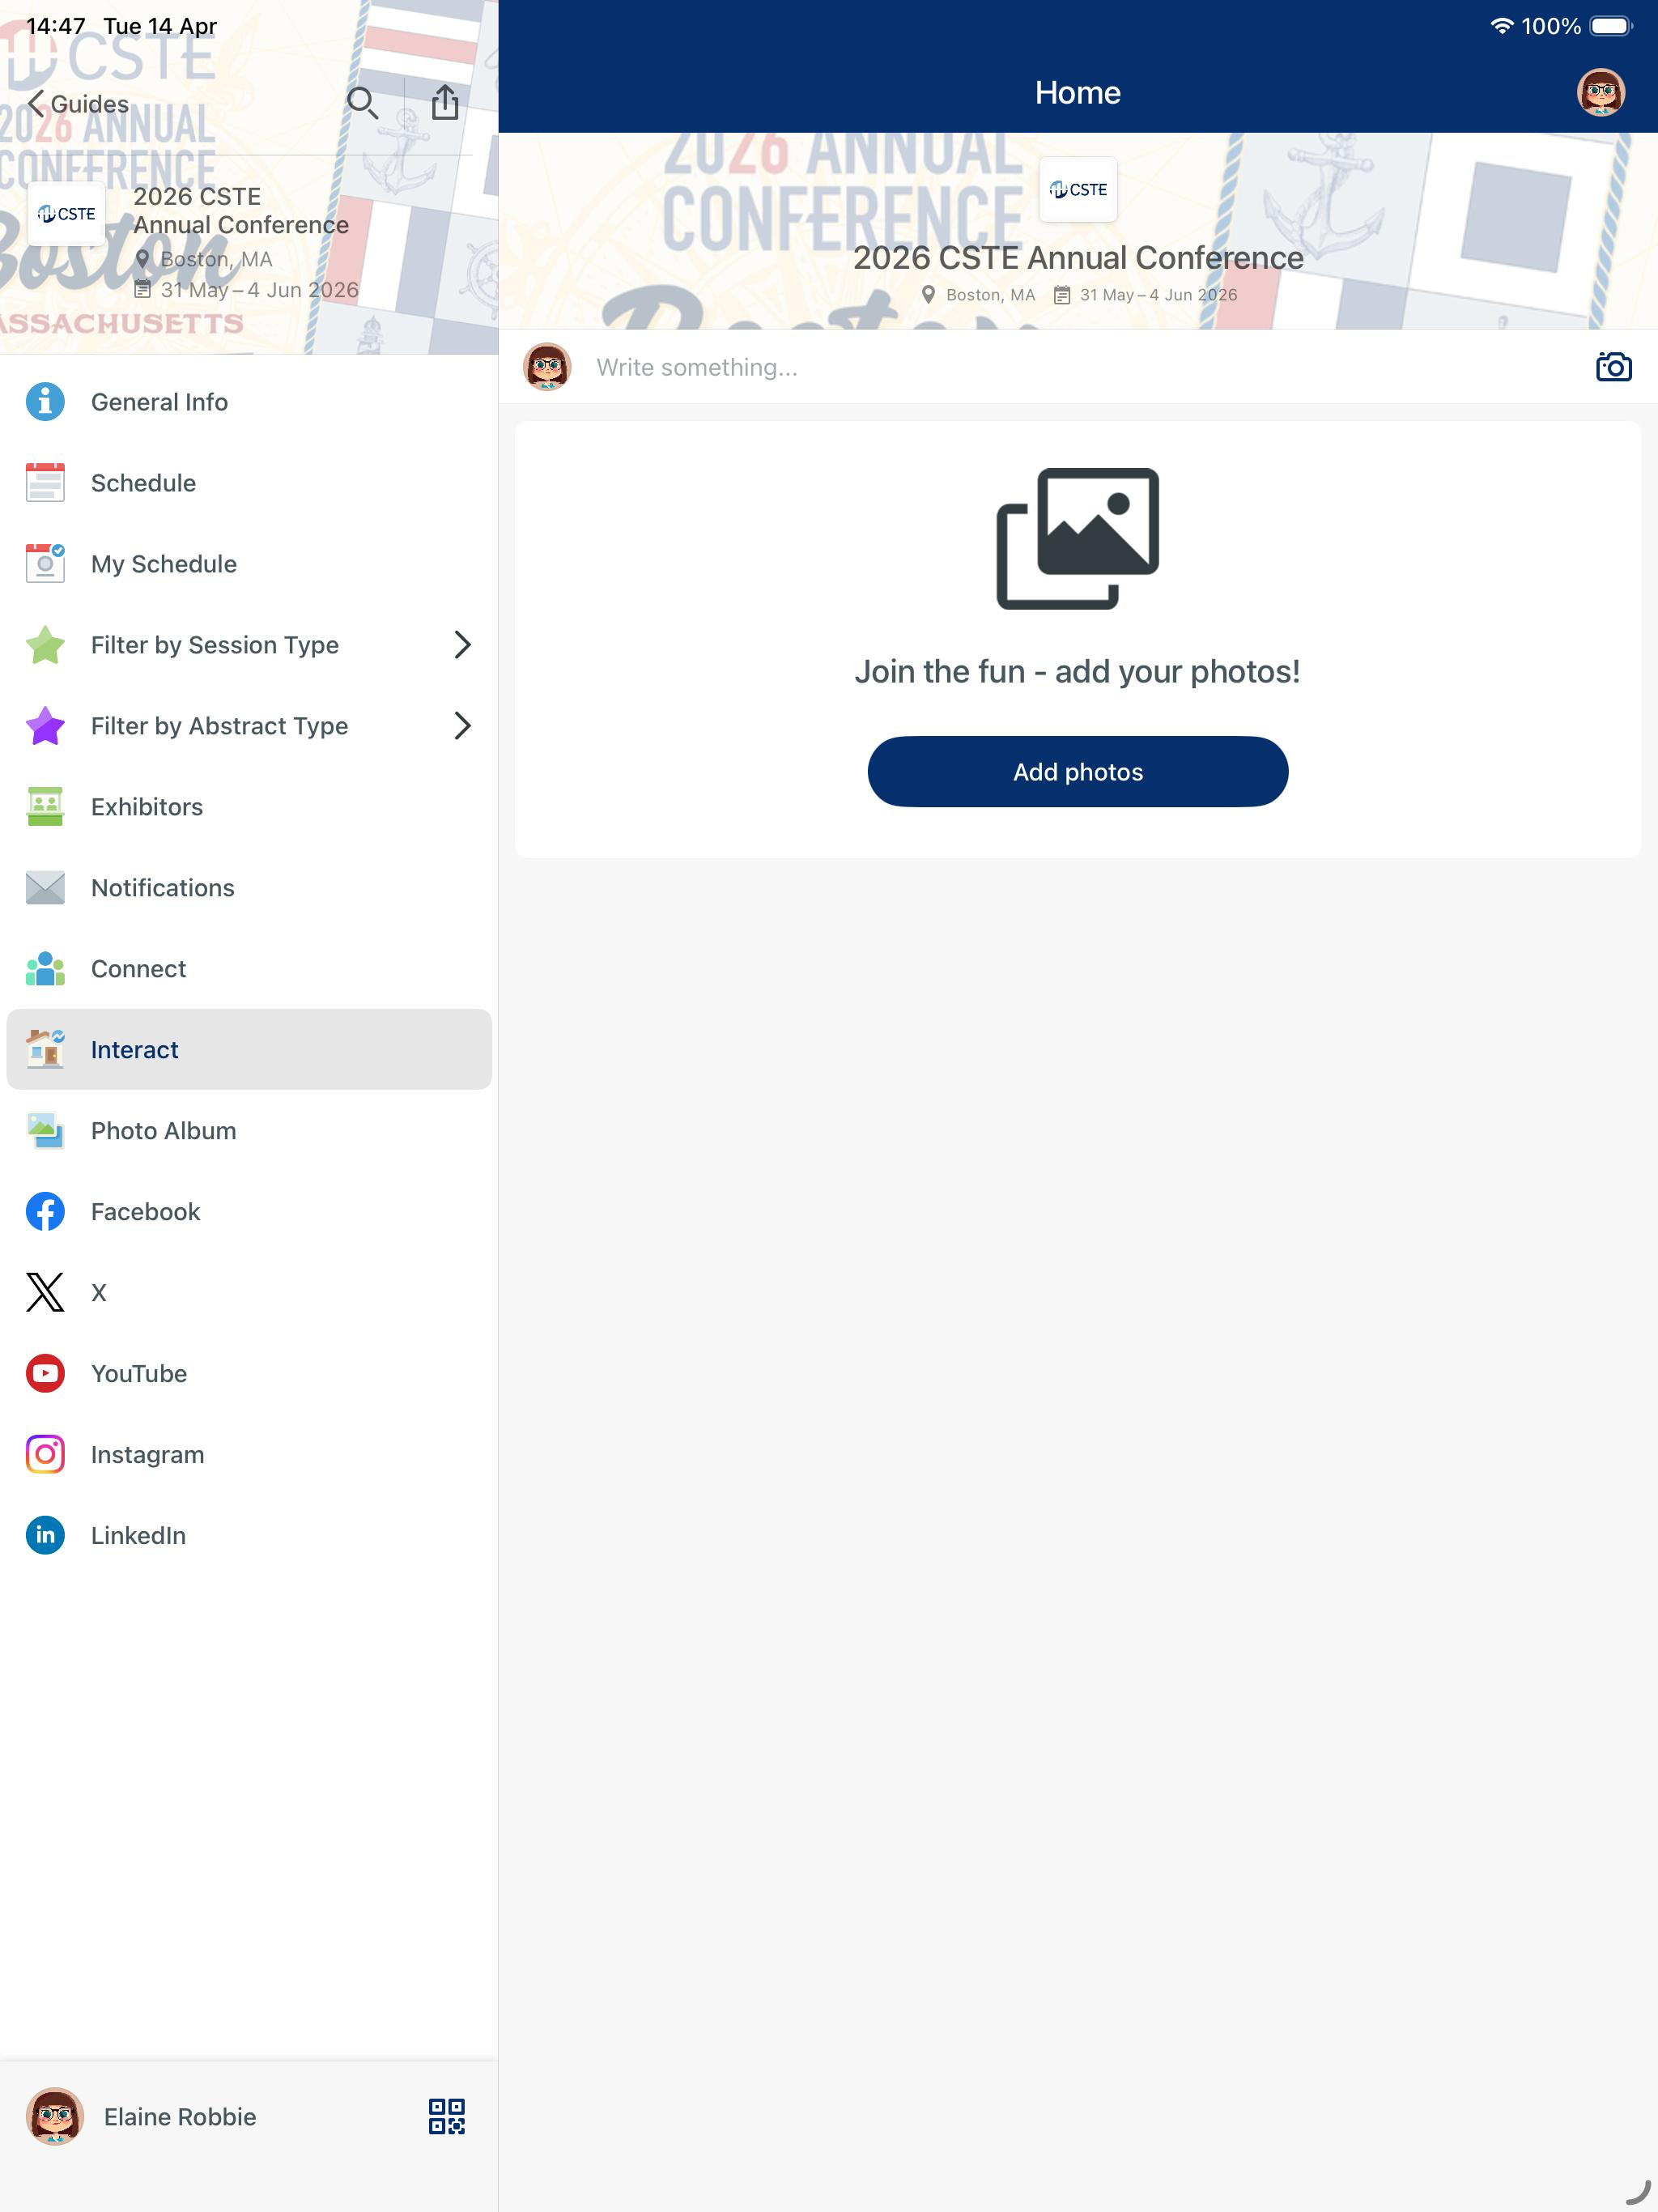The height and width of the screenshot is (2212, 1658).
Task: Tap the YouTube logo icon
Action: tap(45, 1374)
